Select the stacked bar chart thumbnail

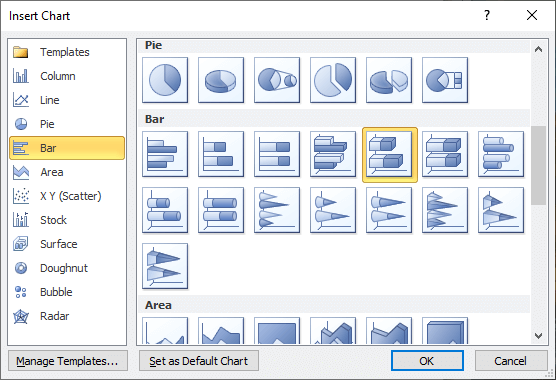(x=221, y=154)
